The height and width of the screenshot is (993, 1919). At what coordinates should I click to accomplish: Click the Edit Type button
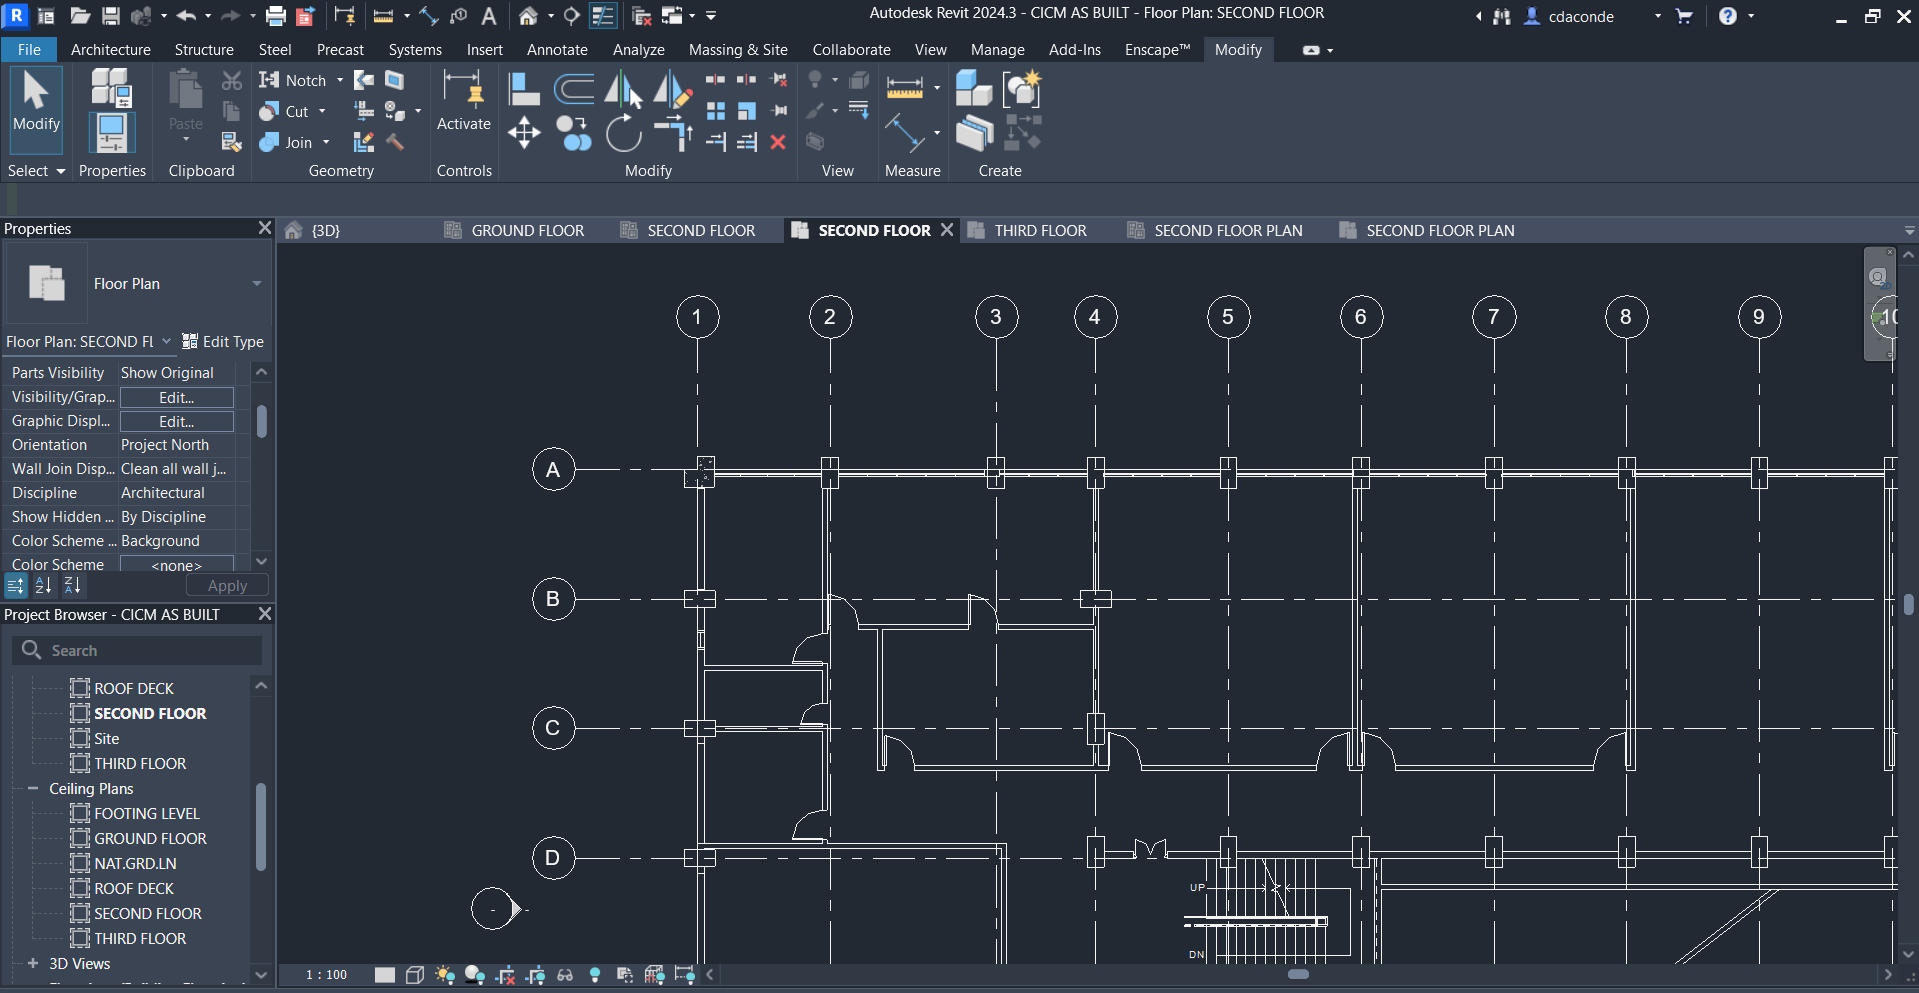tap(223, 342)
